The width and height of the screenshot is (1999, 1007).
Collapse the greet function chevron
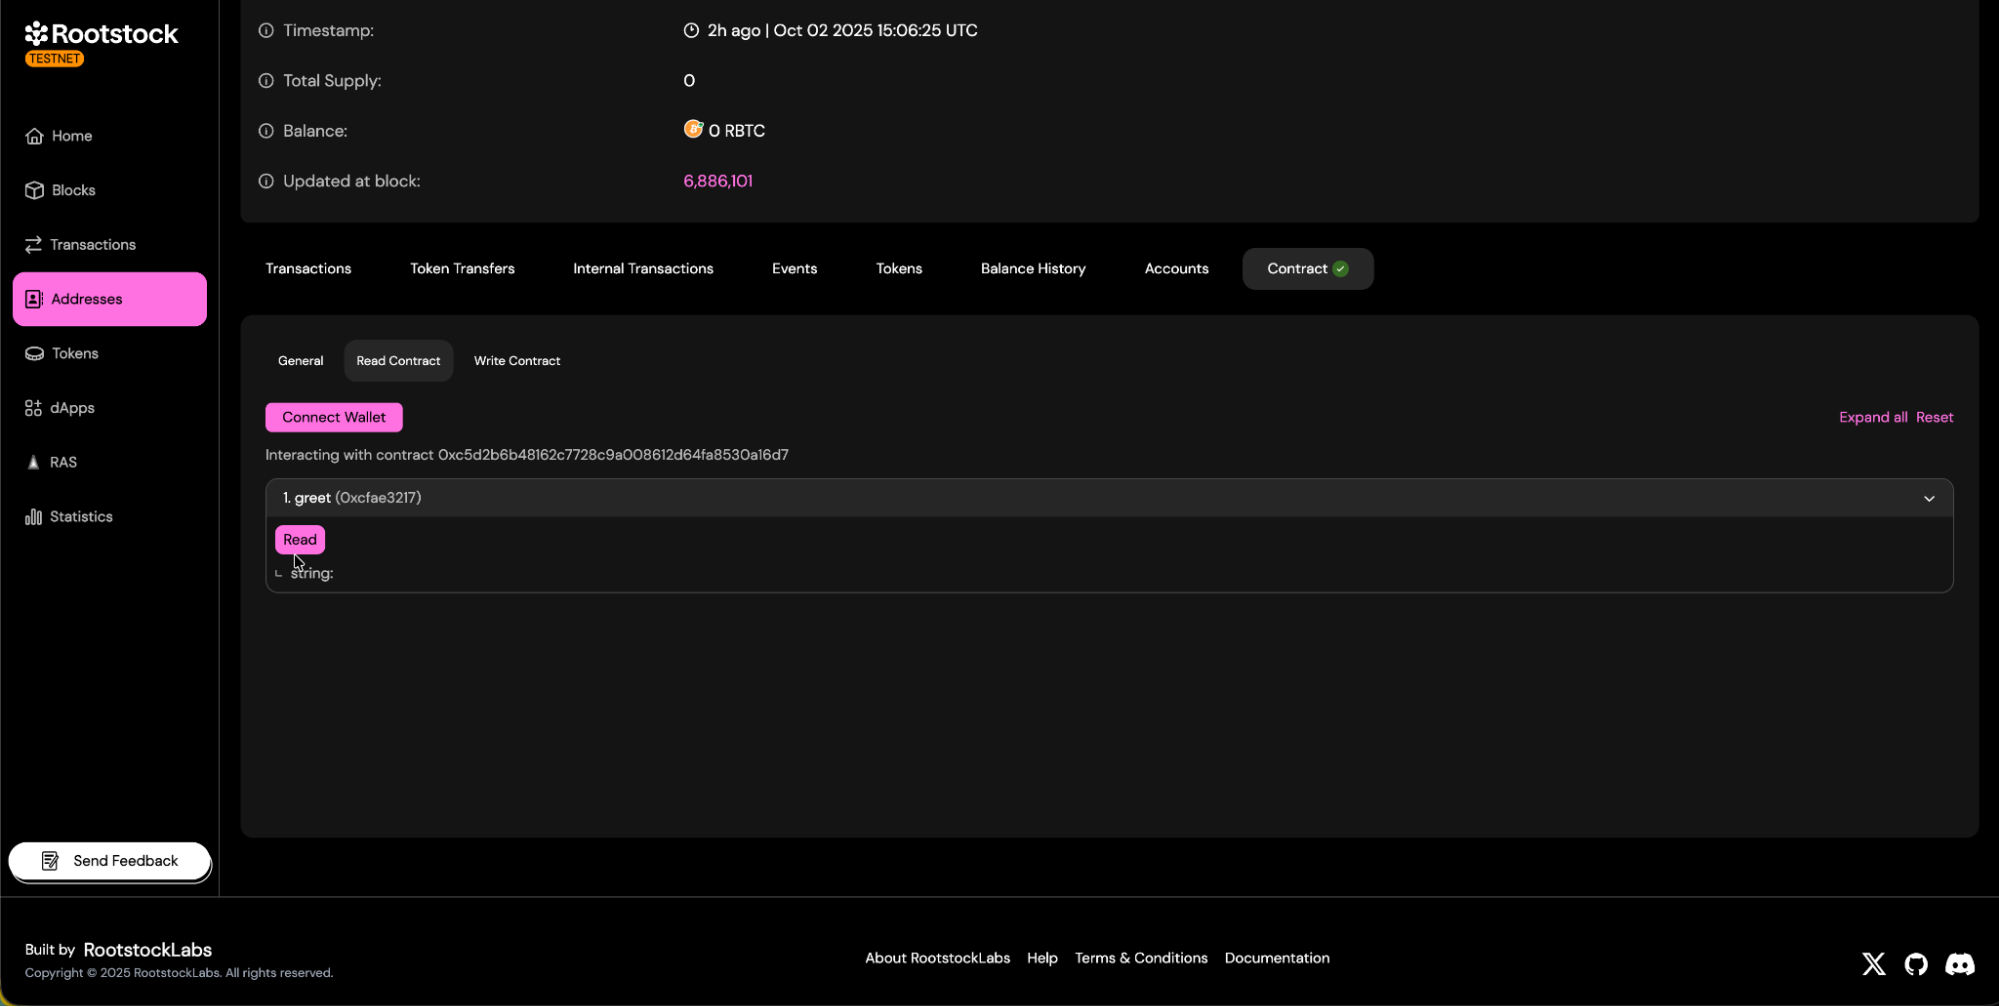pos(1928,498)
